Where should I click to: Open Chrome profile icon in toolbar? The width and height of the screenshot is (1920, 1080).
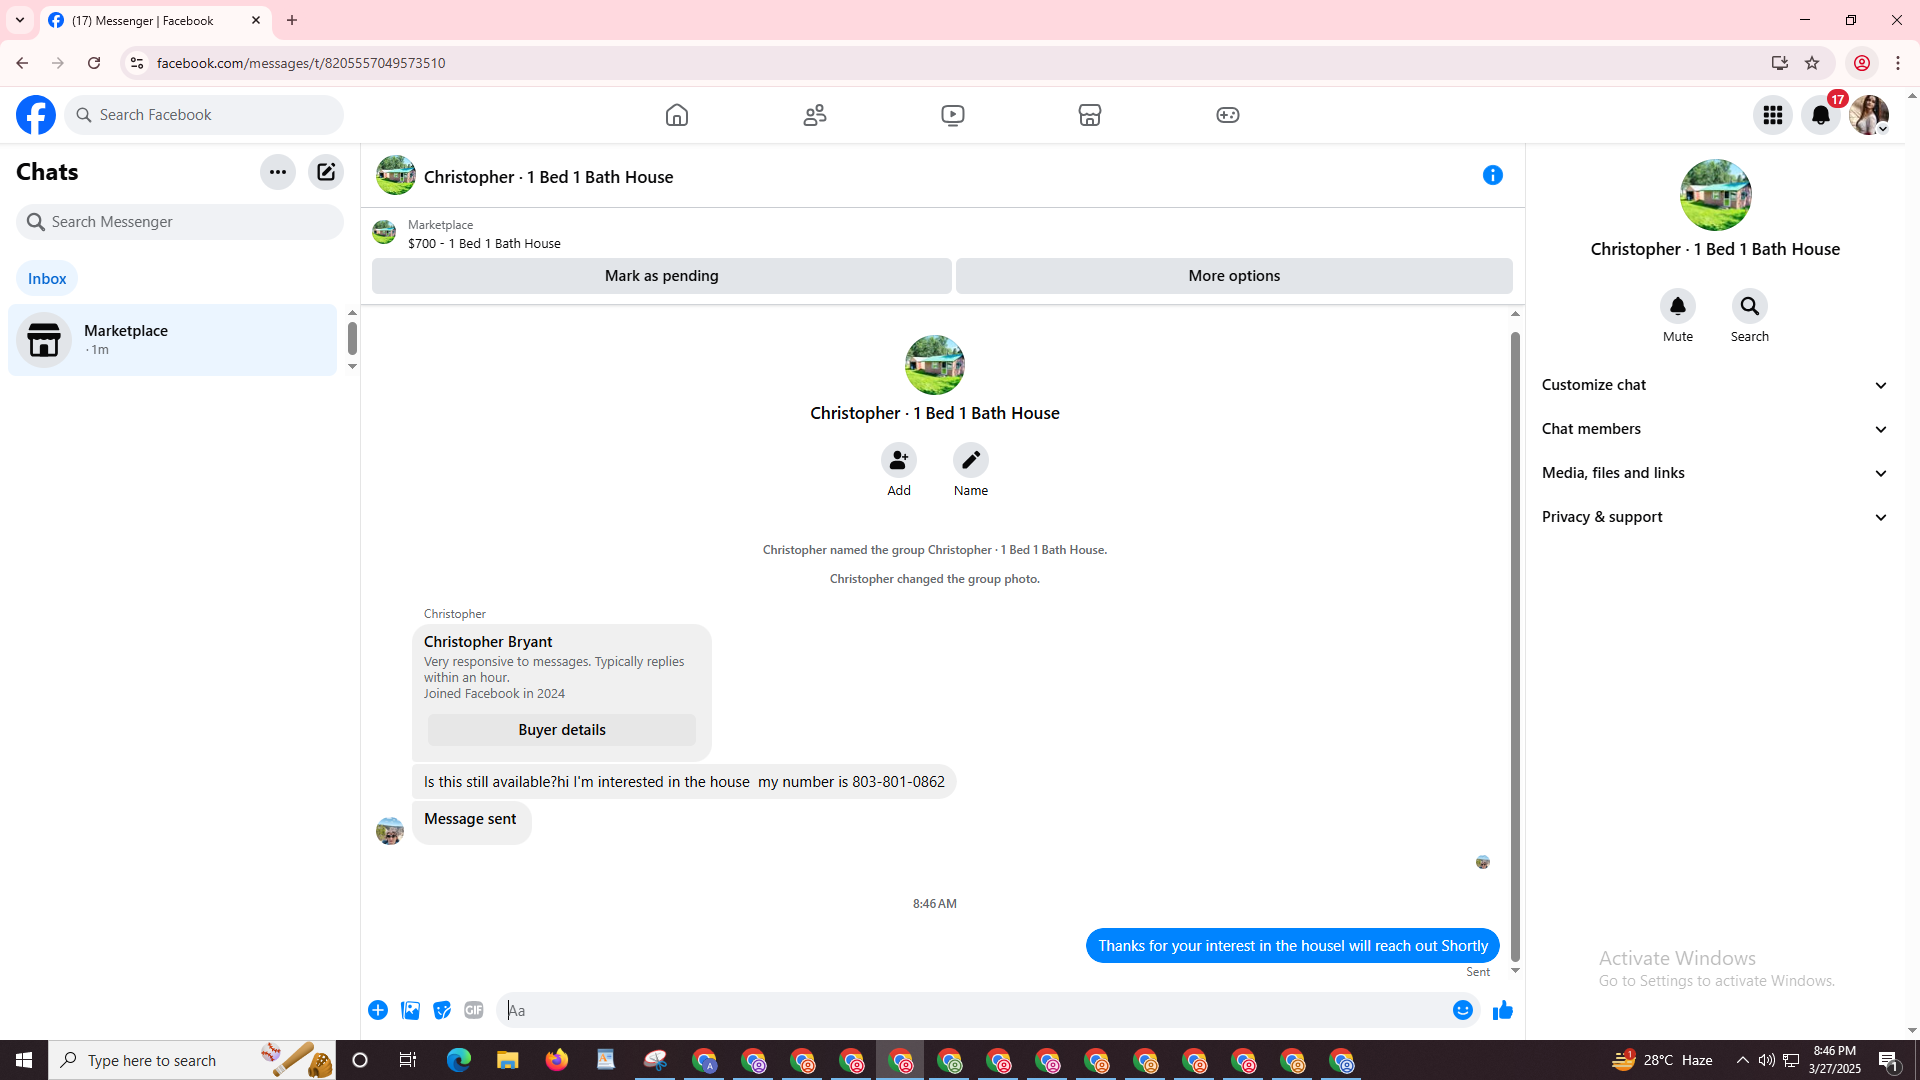(1862, 63)
